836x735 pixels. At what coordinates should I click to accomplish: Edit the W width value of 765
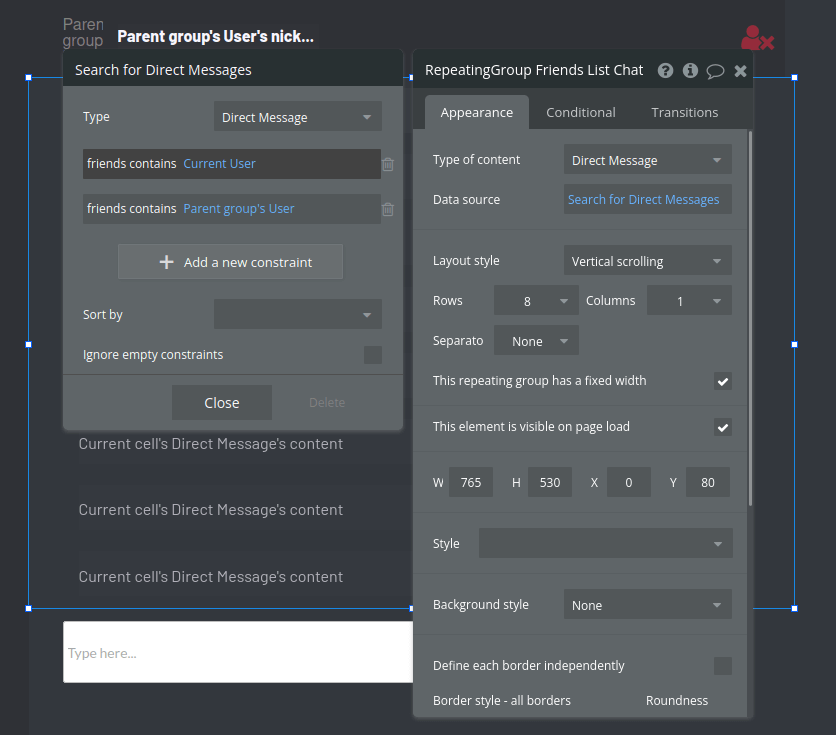[x=470, y=482]
